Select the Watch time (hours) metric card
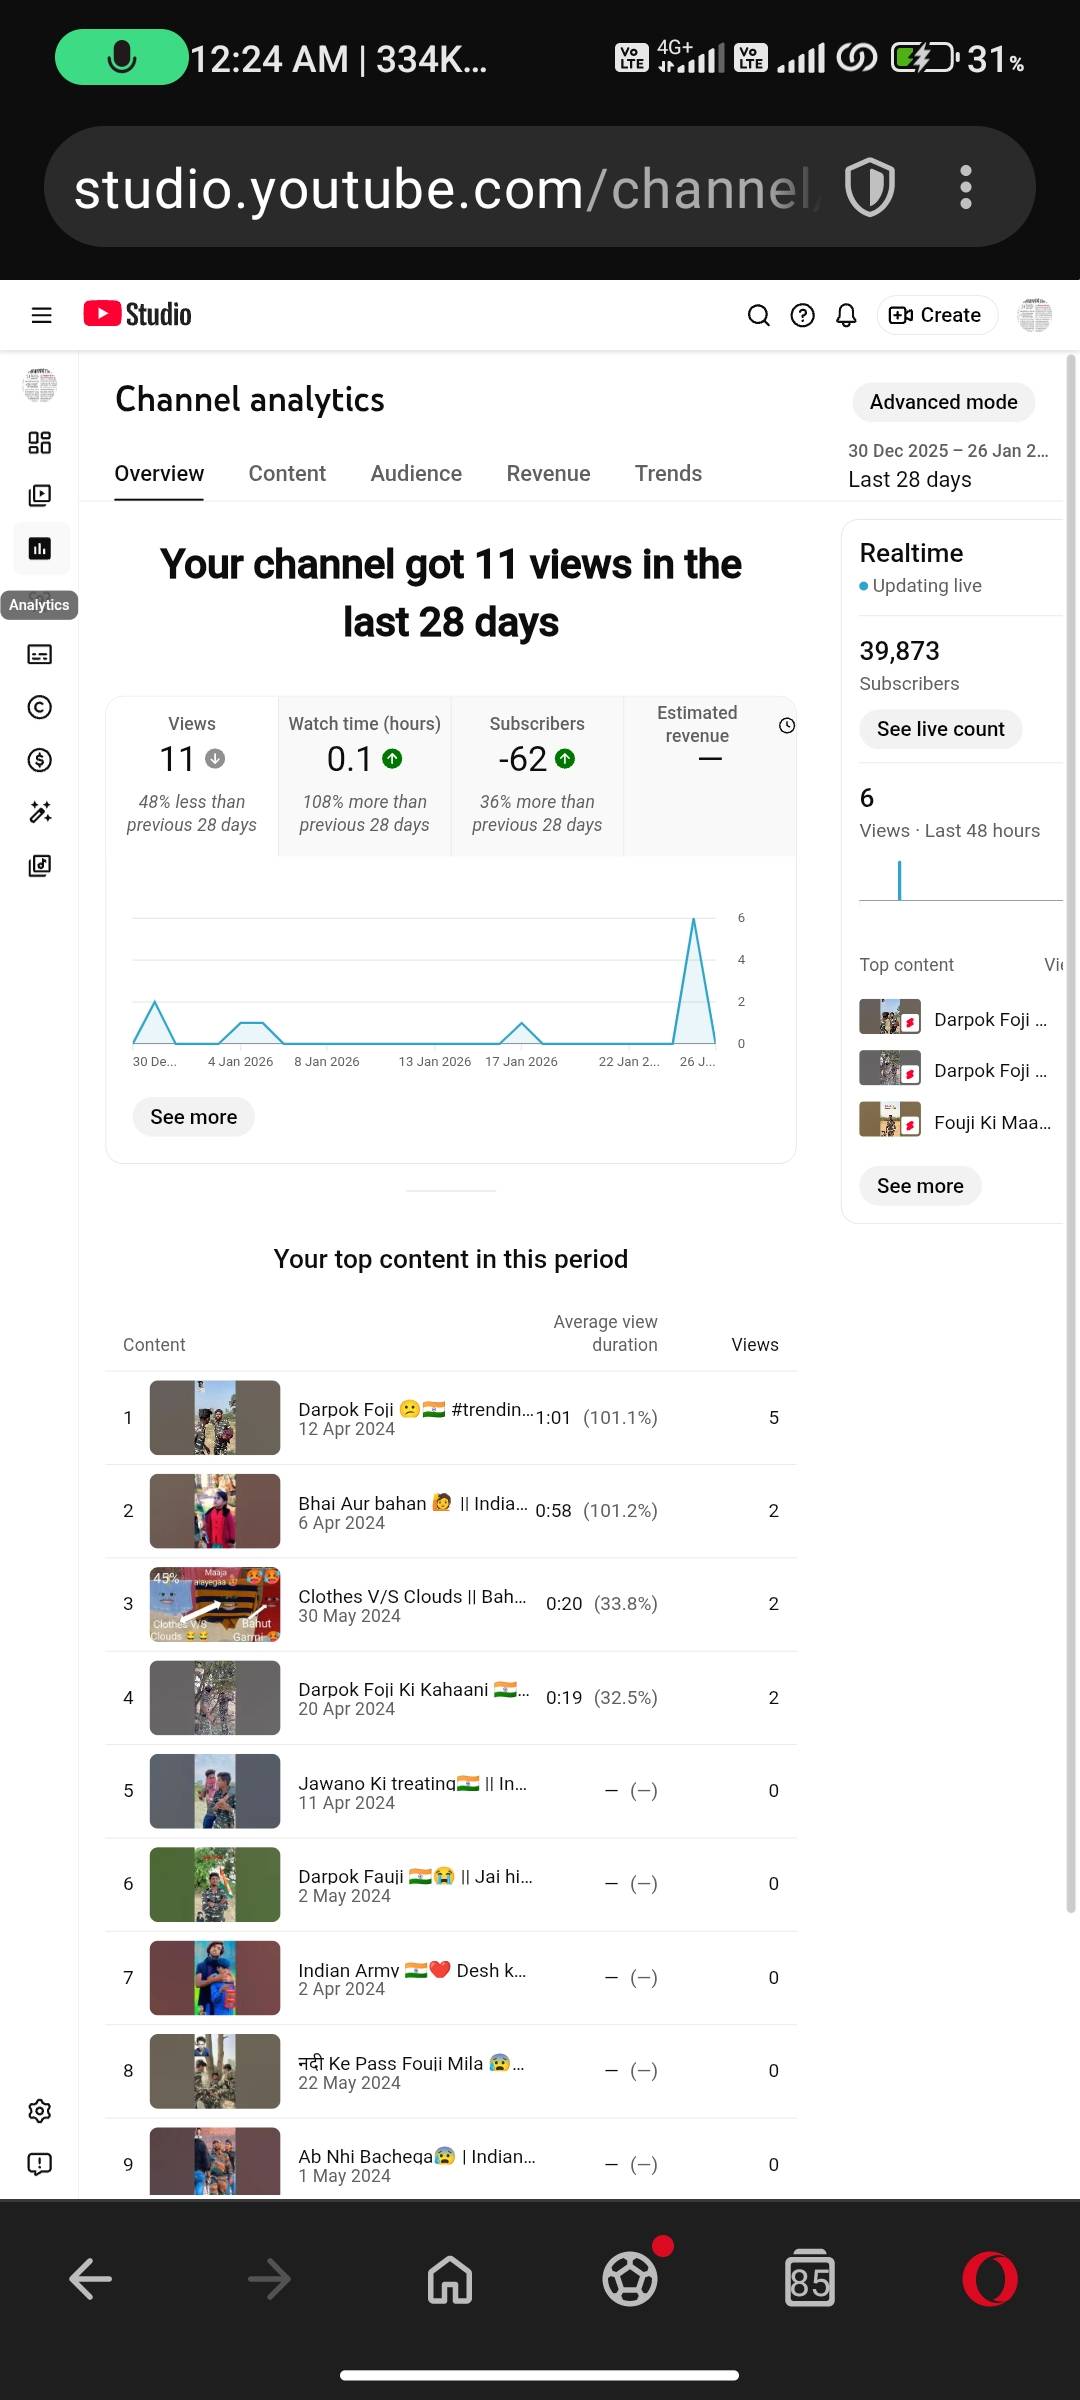 [x=364, y=776]
